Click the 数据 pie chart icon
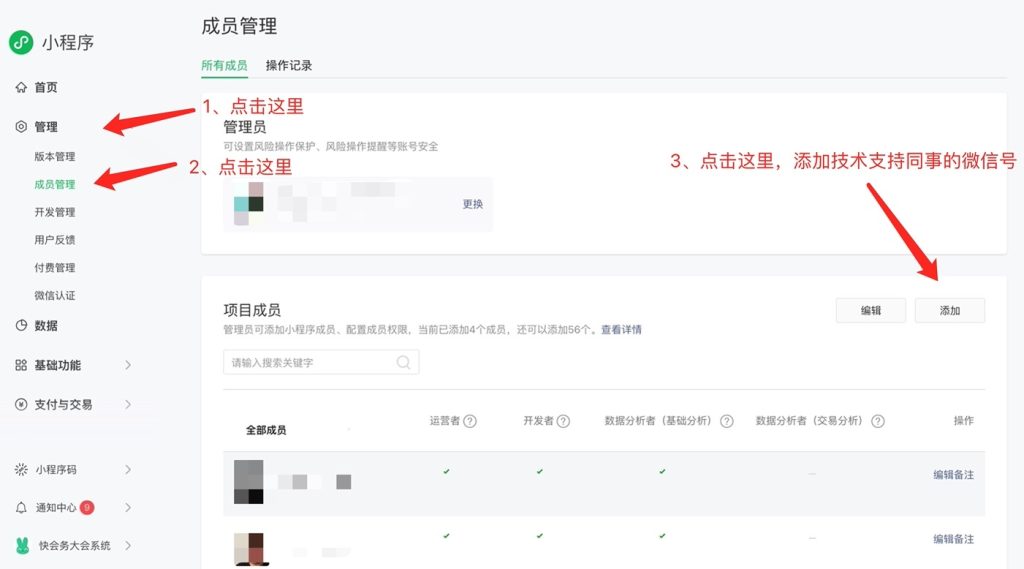Image resolution: width=1024 pixels, height=569 pixels. coord(21,325)
